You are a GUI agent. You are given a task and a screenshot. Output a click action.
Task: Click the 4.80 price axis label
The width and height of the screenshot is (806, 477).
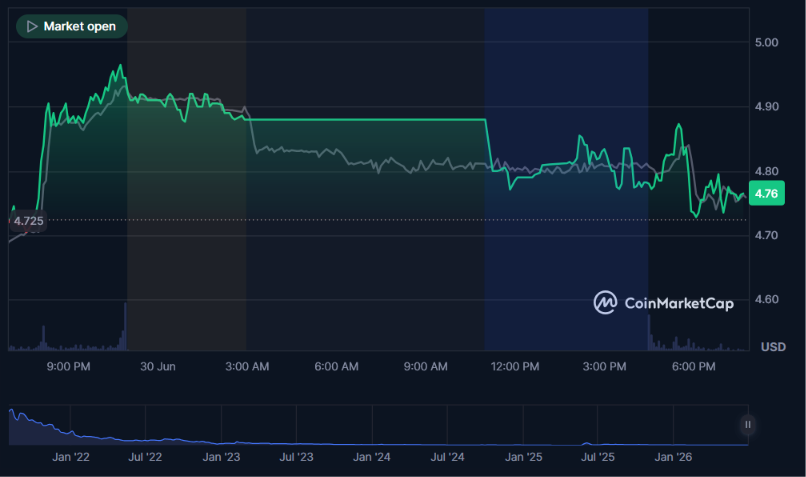click(766, 171)
